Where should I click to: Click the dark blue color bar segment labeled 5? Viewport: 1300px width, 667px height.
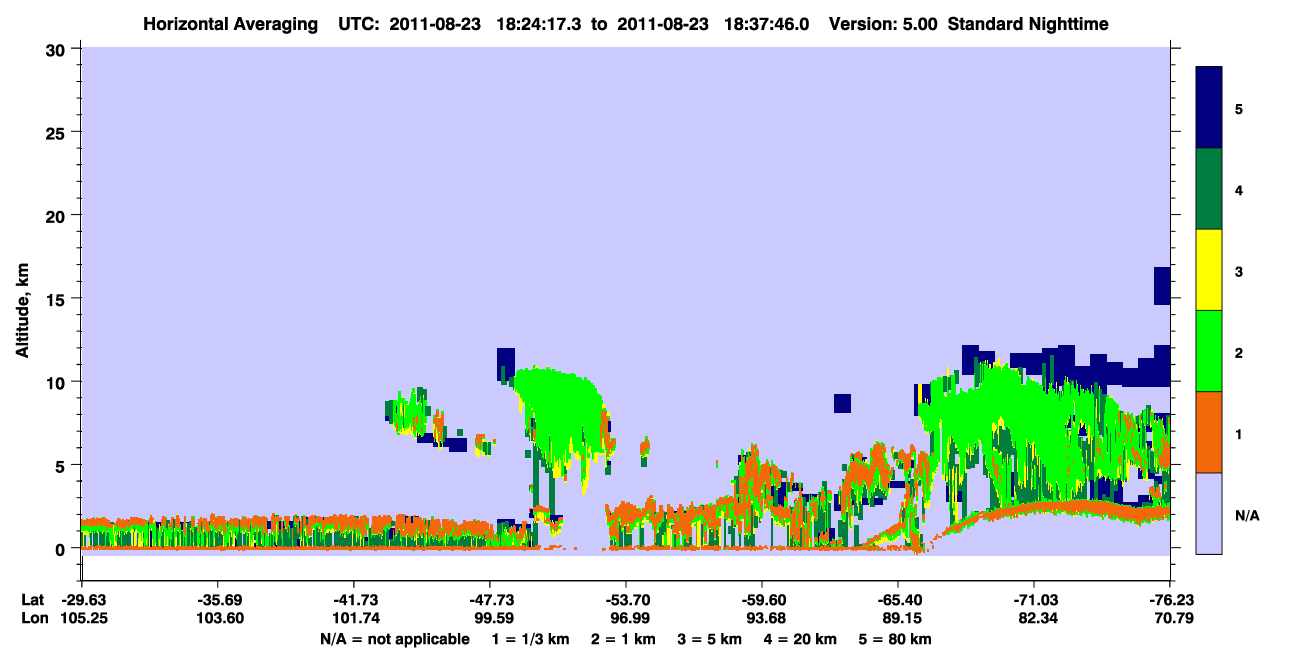(1209, 108)
